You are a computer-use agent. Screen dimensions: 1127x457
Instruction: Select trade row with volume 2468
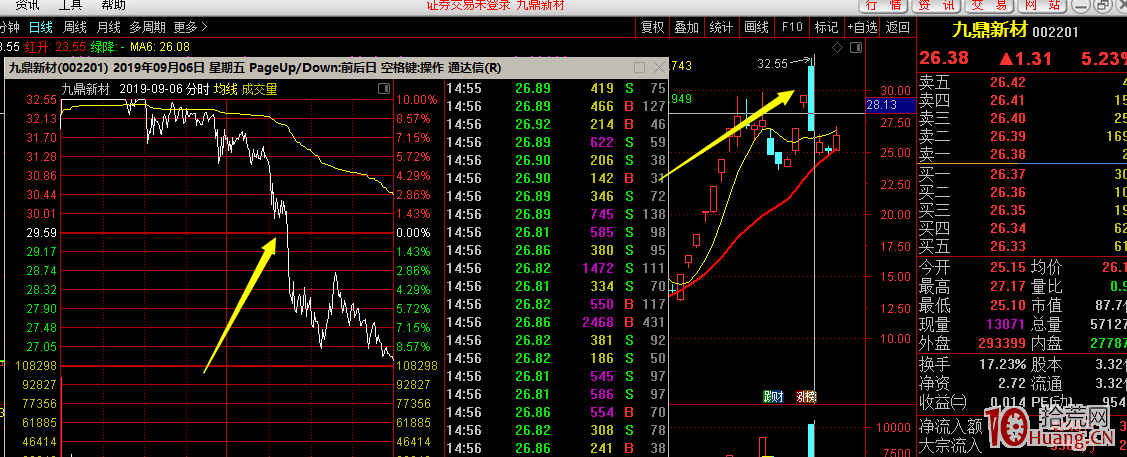(557, 322)
